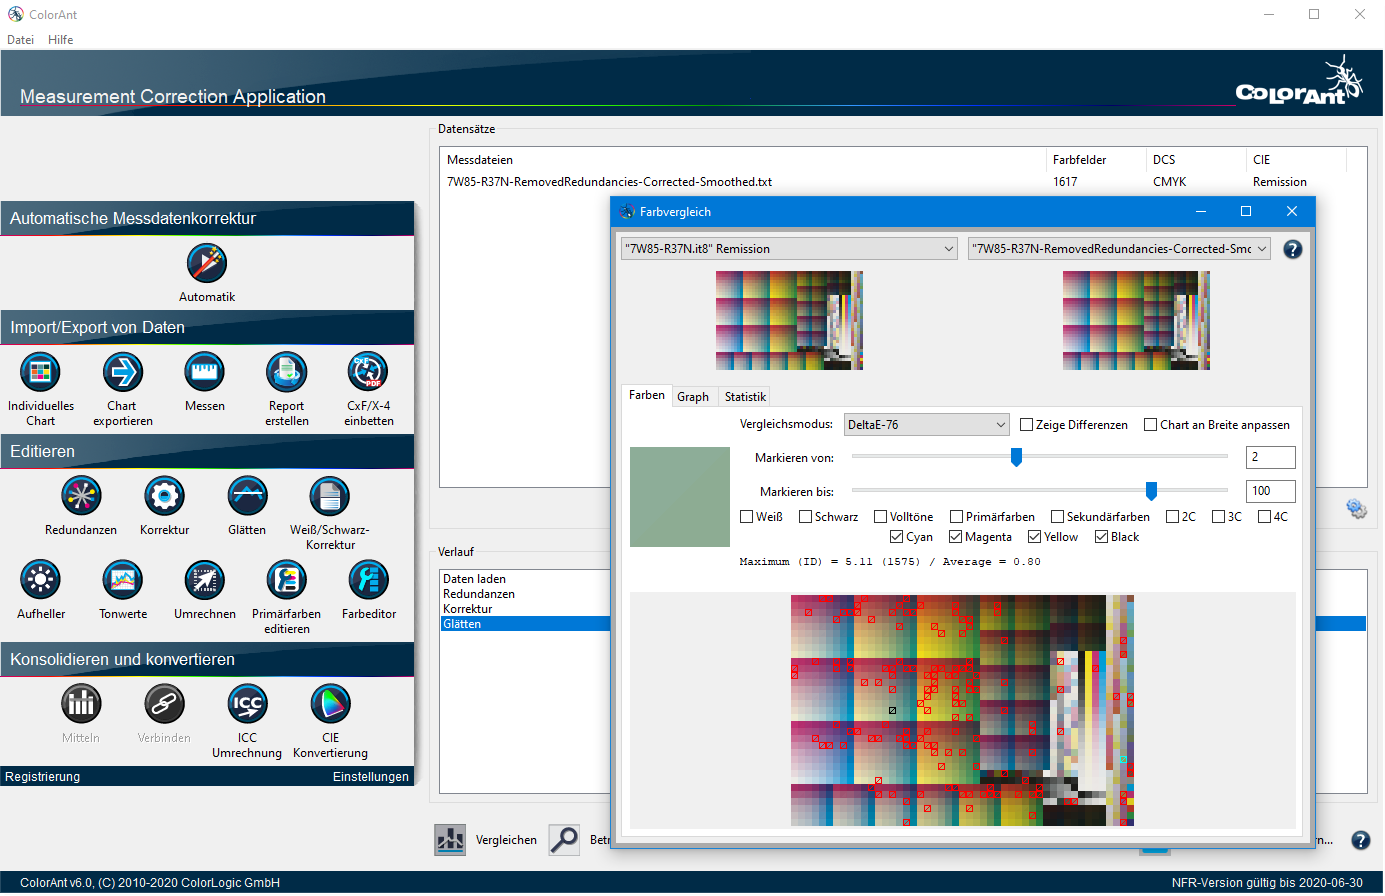
Task: Open the Datei menu
Action: tap(20, 40)
